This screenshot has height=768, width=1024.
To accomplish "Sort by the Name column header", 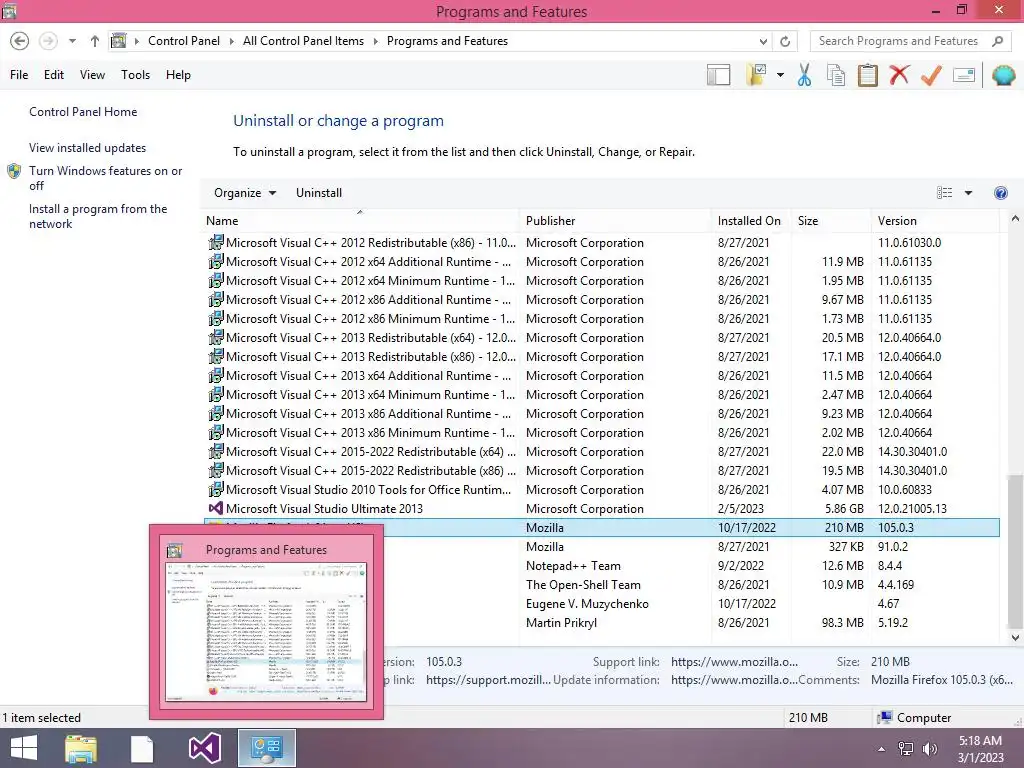I will click(360, 221).
